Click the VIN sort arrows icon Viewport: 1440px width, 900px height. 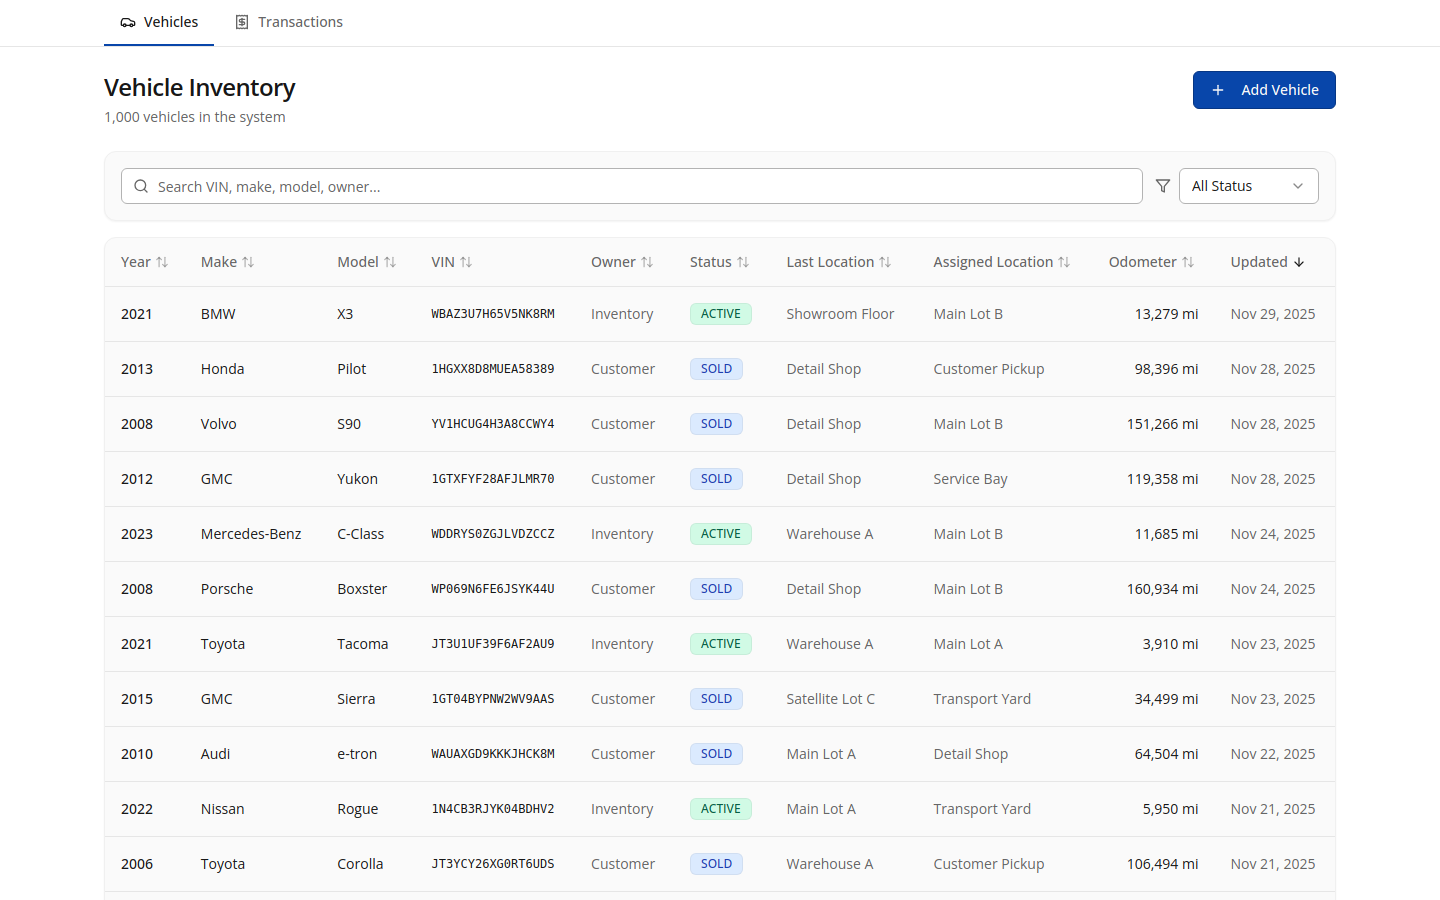[466, 262]
